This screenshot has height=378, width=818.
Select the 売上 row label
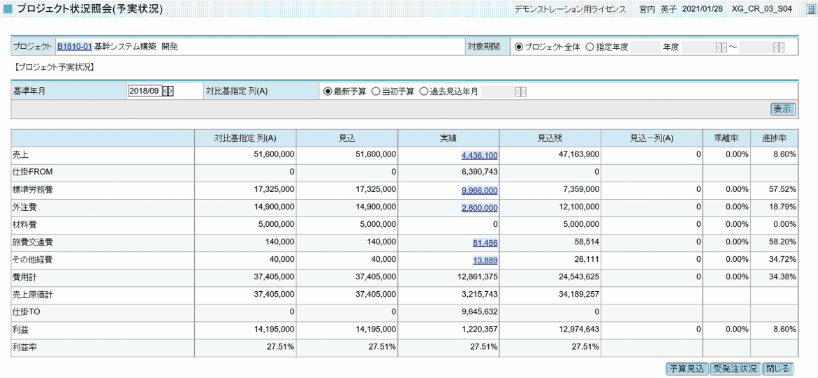tap(20, 155)
